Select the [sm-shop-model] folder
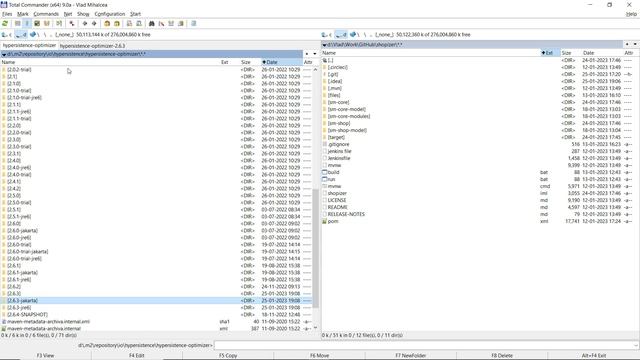Screen dimensions: 640x360 point(347,130)
